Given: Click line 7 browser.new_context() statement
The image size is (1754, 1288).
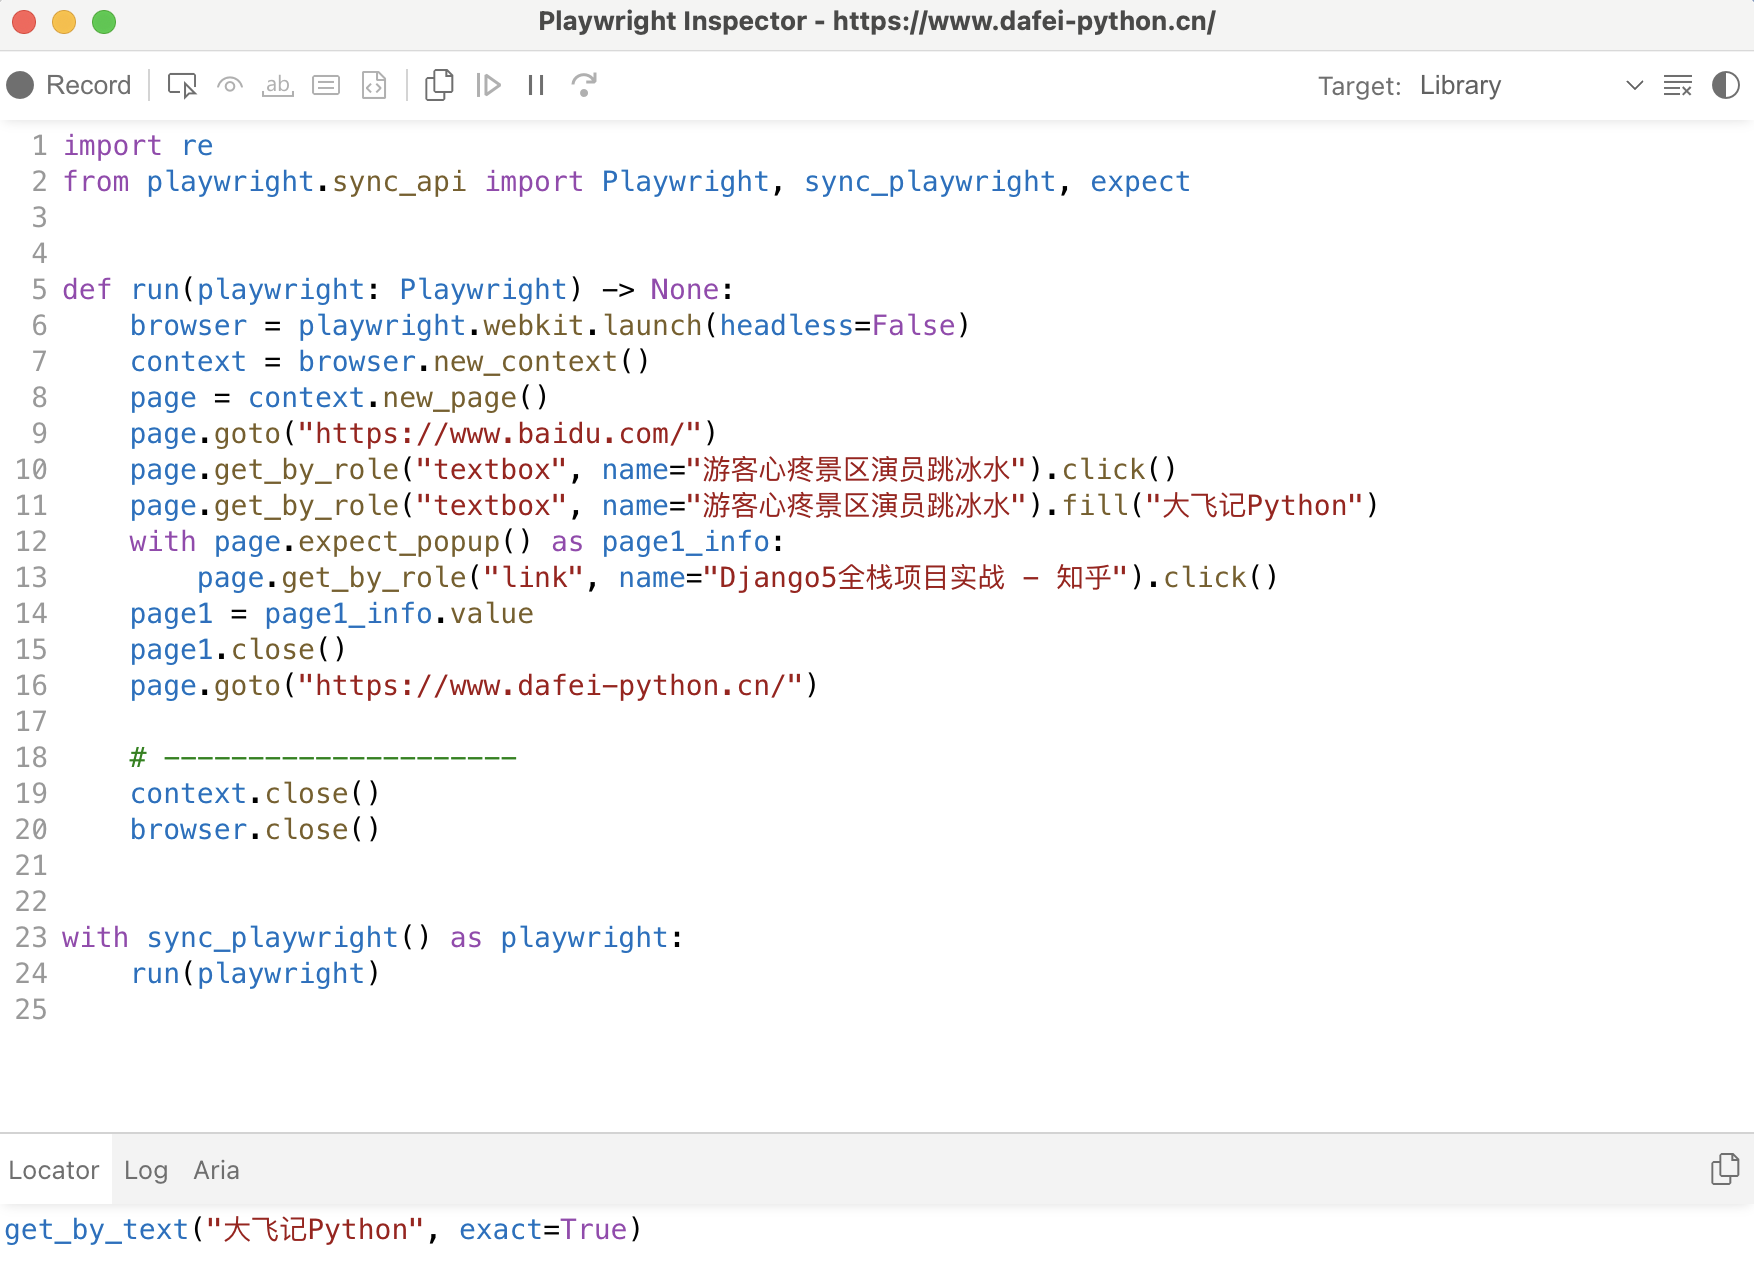Looking at the screenshot, I should [x=390, y=361].
